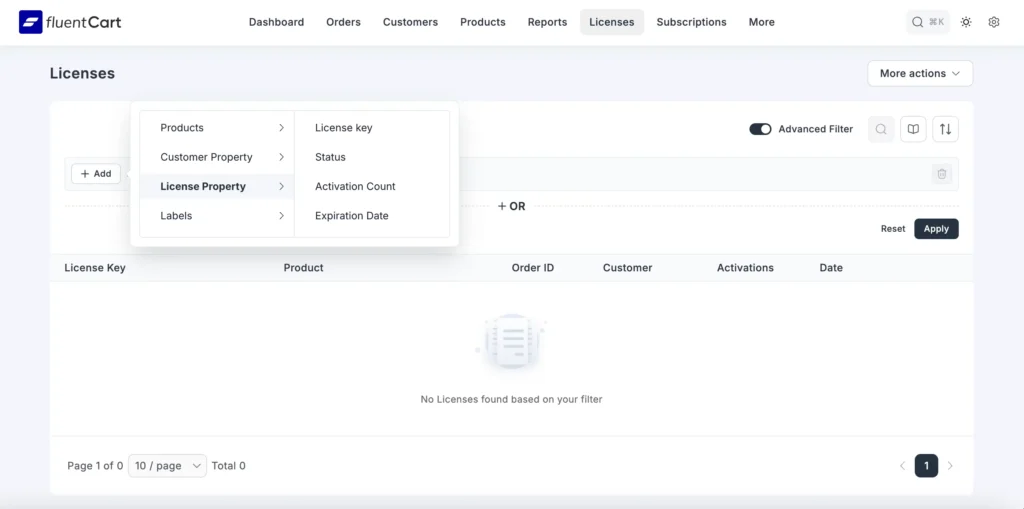Open the 10 / page size dropdown
Screen dimensions: 1024x509
click(x=167, y=466)
